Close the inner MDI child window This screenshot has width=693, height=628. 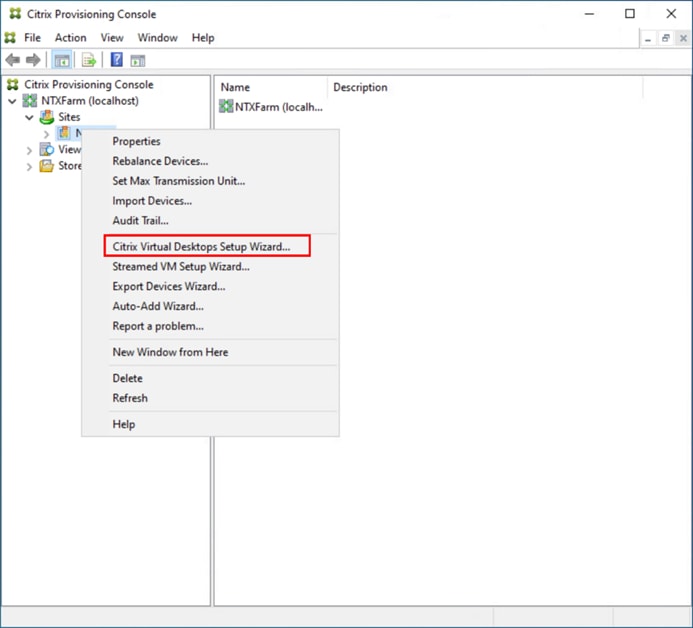click(x=683, y=38)
